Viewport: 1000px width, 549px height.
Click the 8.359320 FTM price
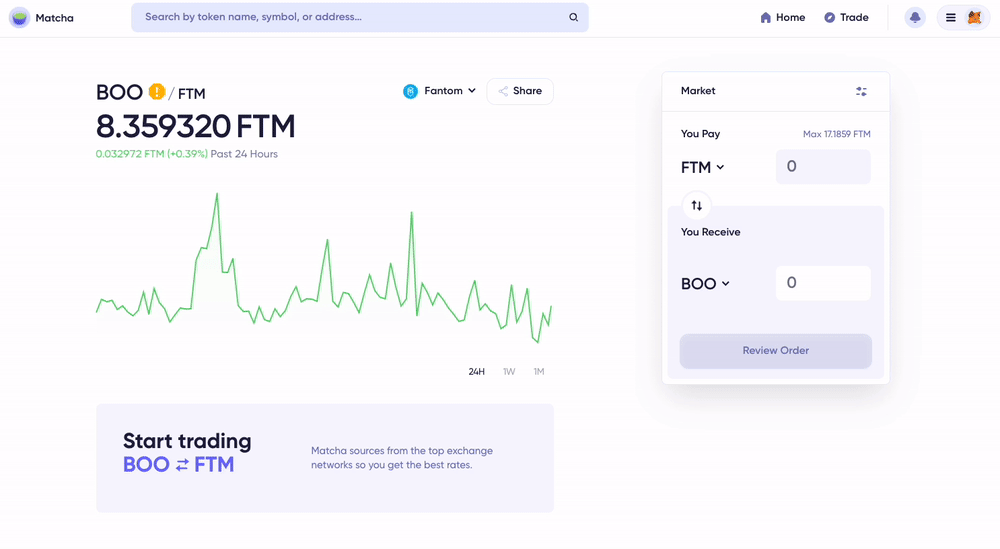coord(195,126)
